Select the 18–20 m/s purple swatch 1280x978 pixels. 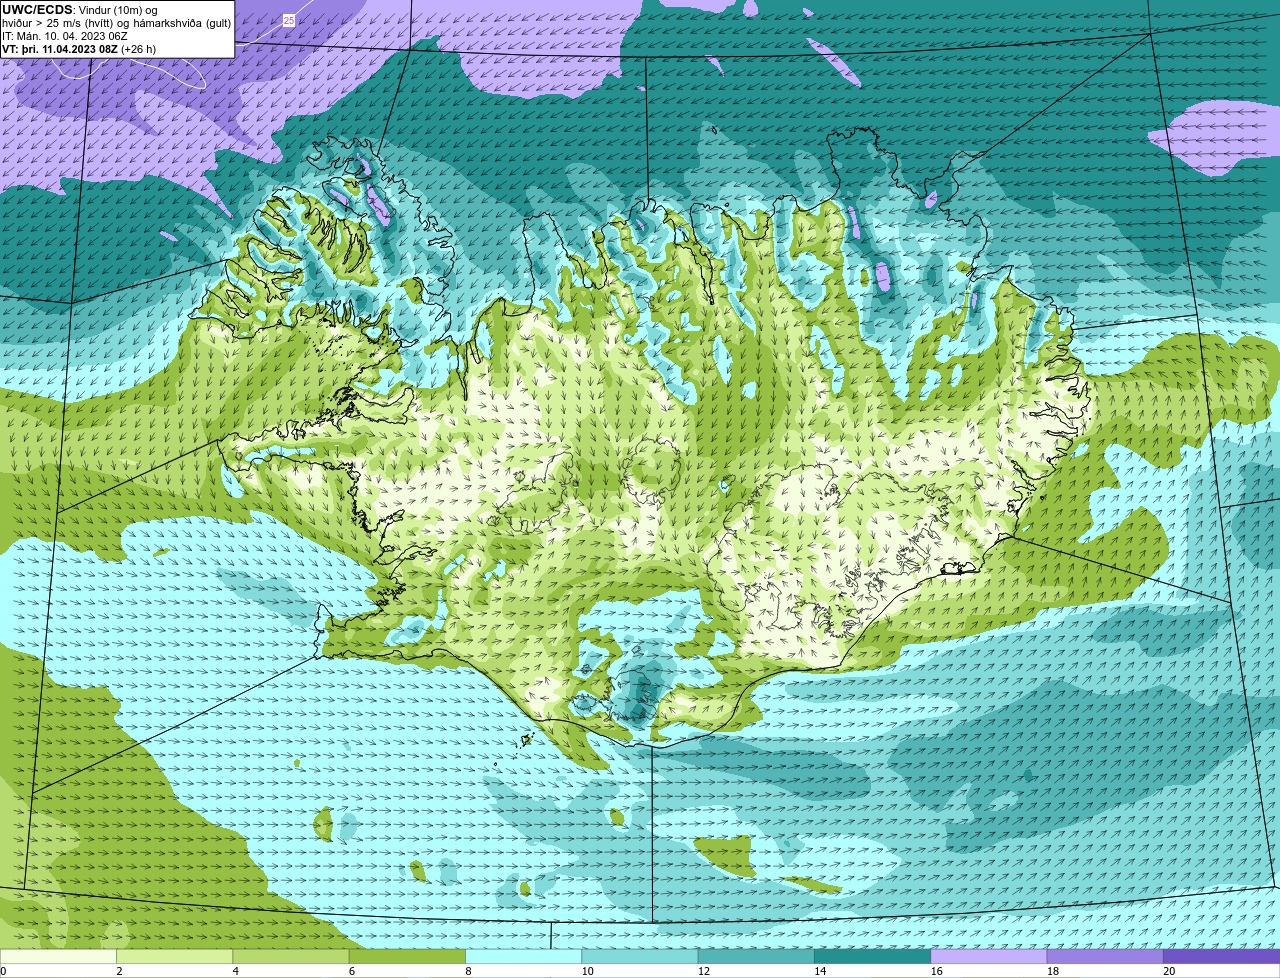[x=1105, y=956]
